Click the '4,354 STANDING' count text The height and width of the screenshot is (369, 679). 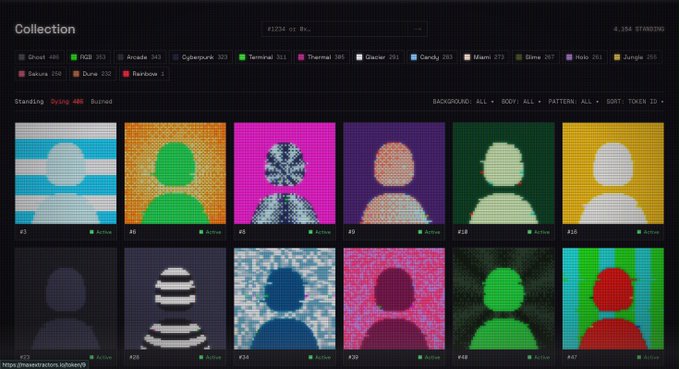[638, 29]
